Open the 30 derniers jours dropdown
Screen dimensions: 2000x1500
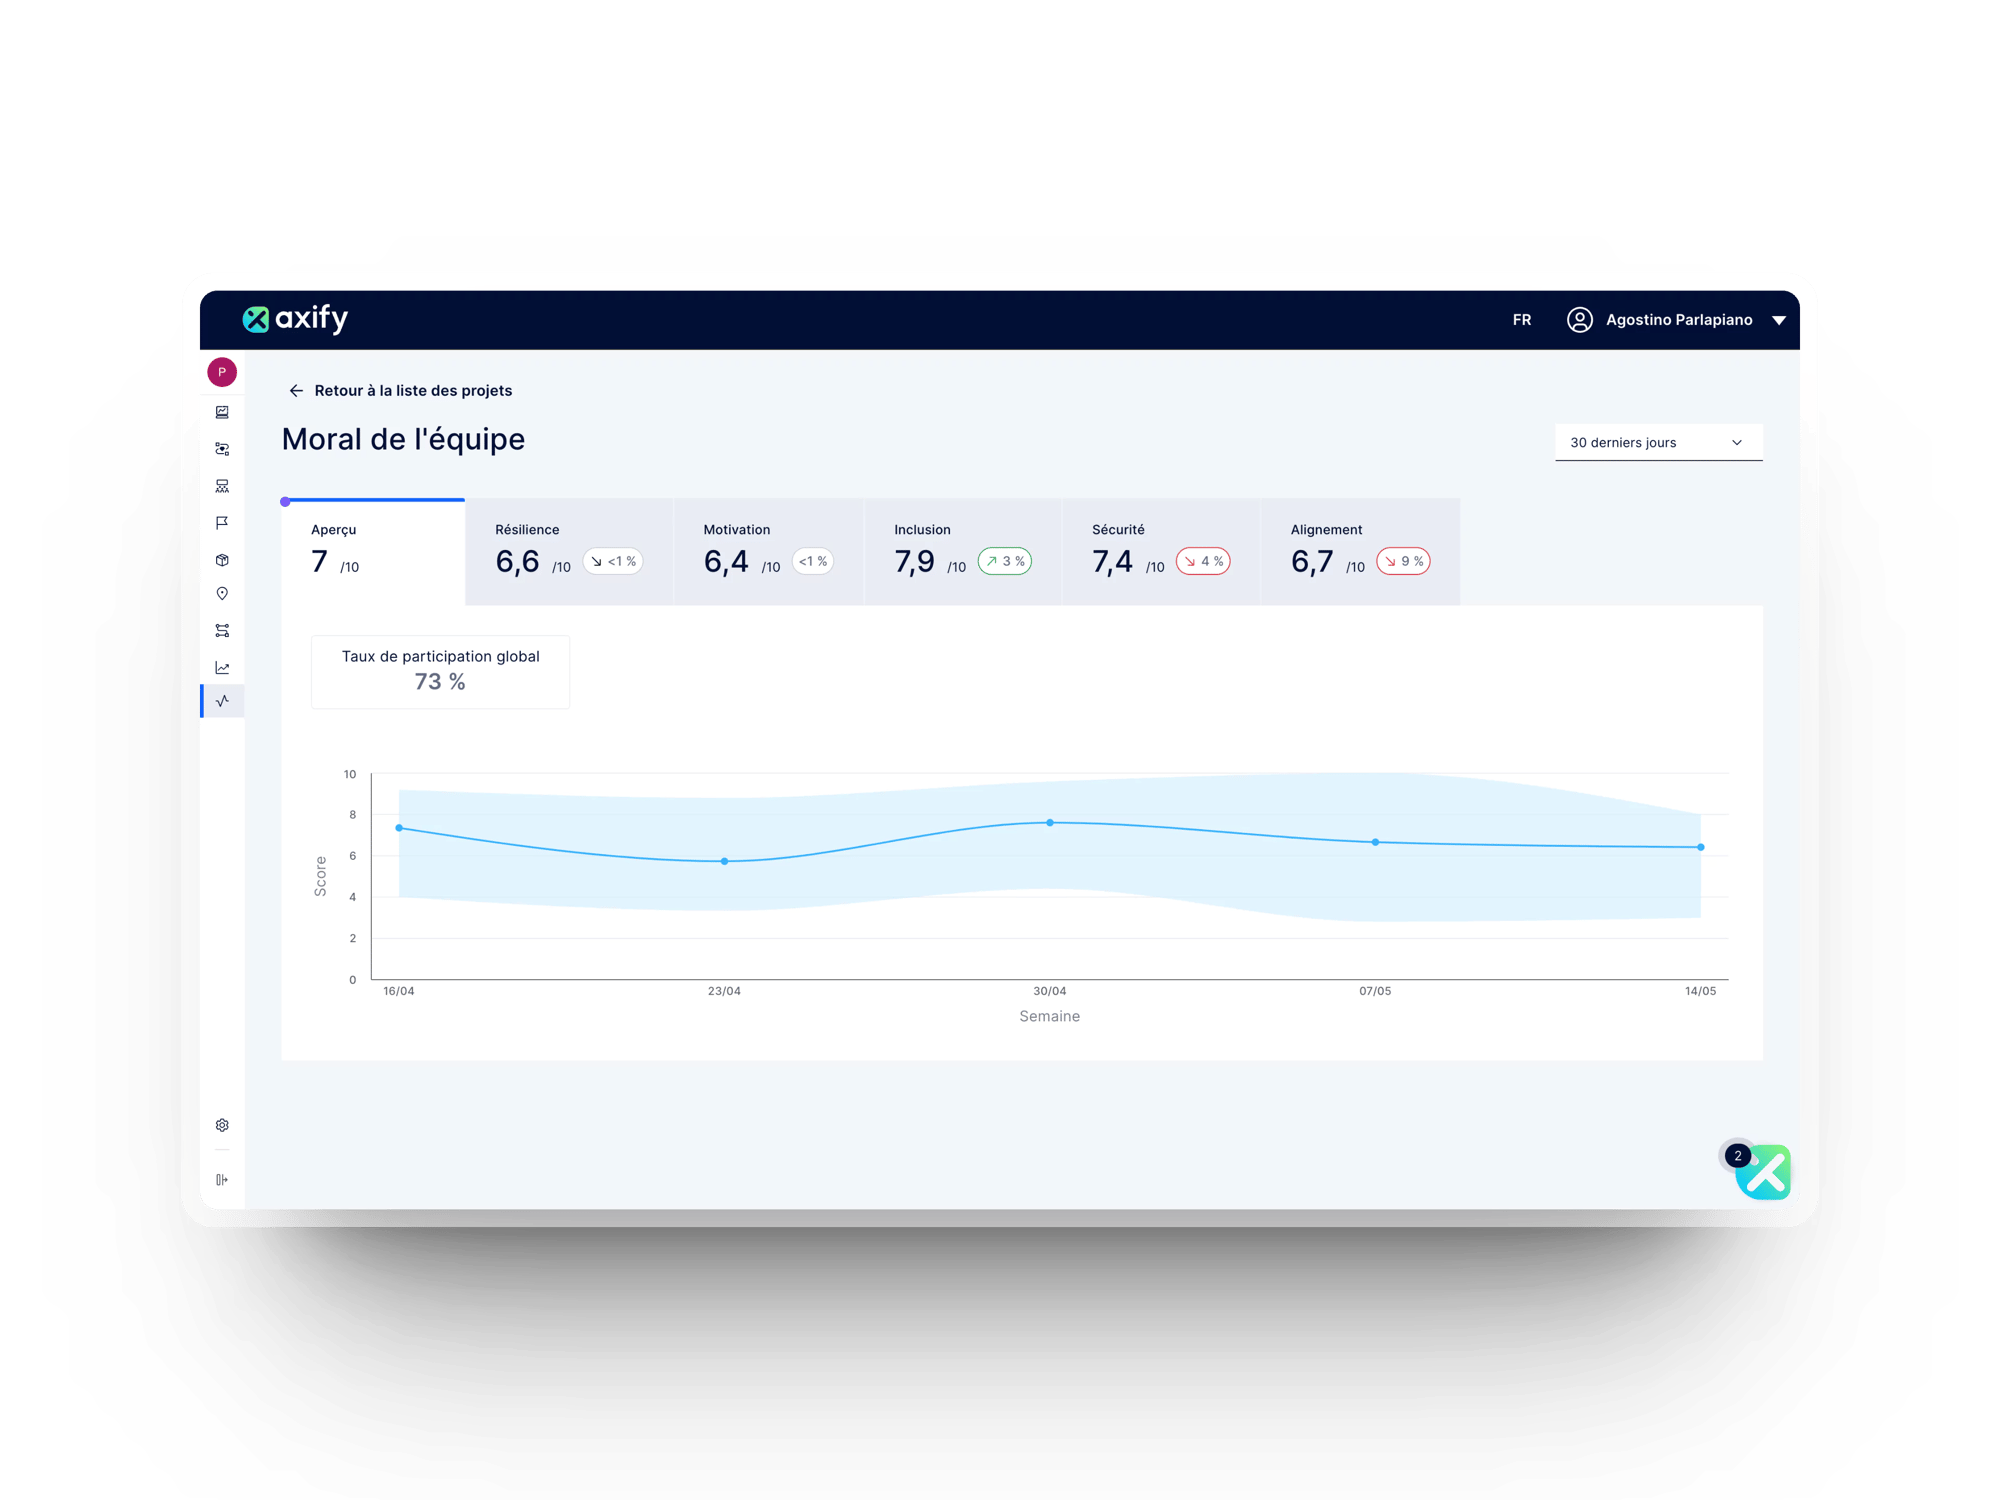pyautogui.click(x=1658, y=442)
